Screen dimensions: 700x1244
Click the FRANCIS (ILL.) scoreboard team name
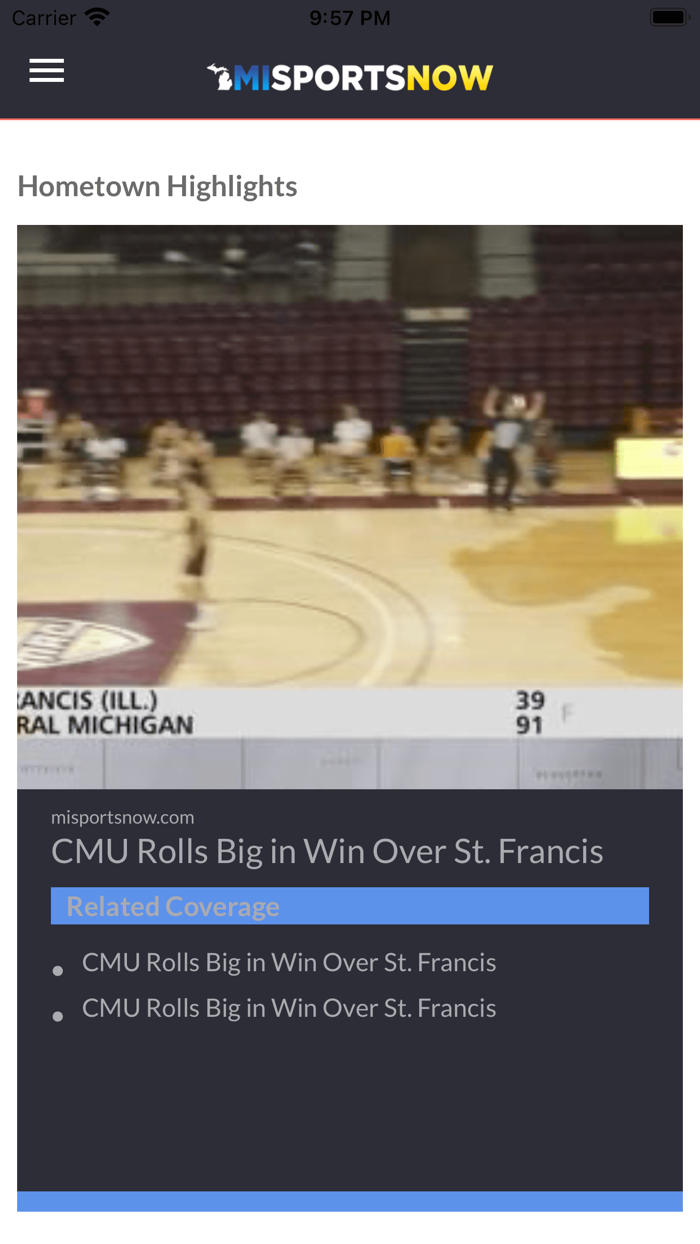point(88,700)
